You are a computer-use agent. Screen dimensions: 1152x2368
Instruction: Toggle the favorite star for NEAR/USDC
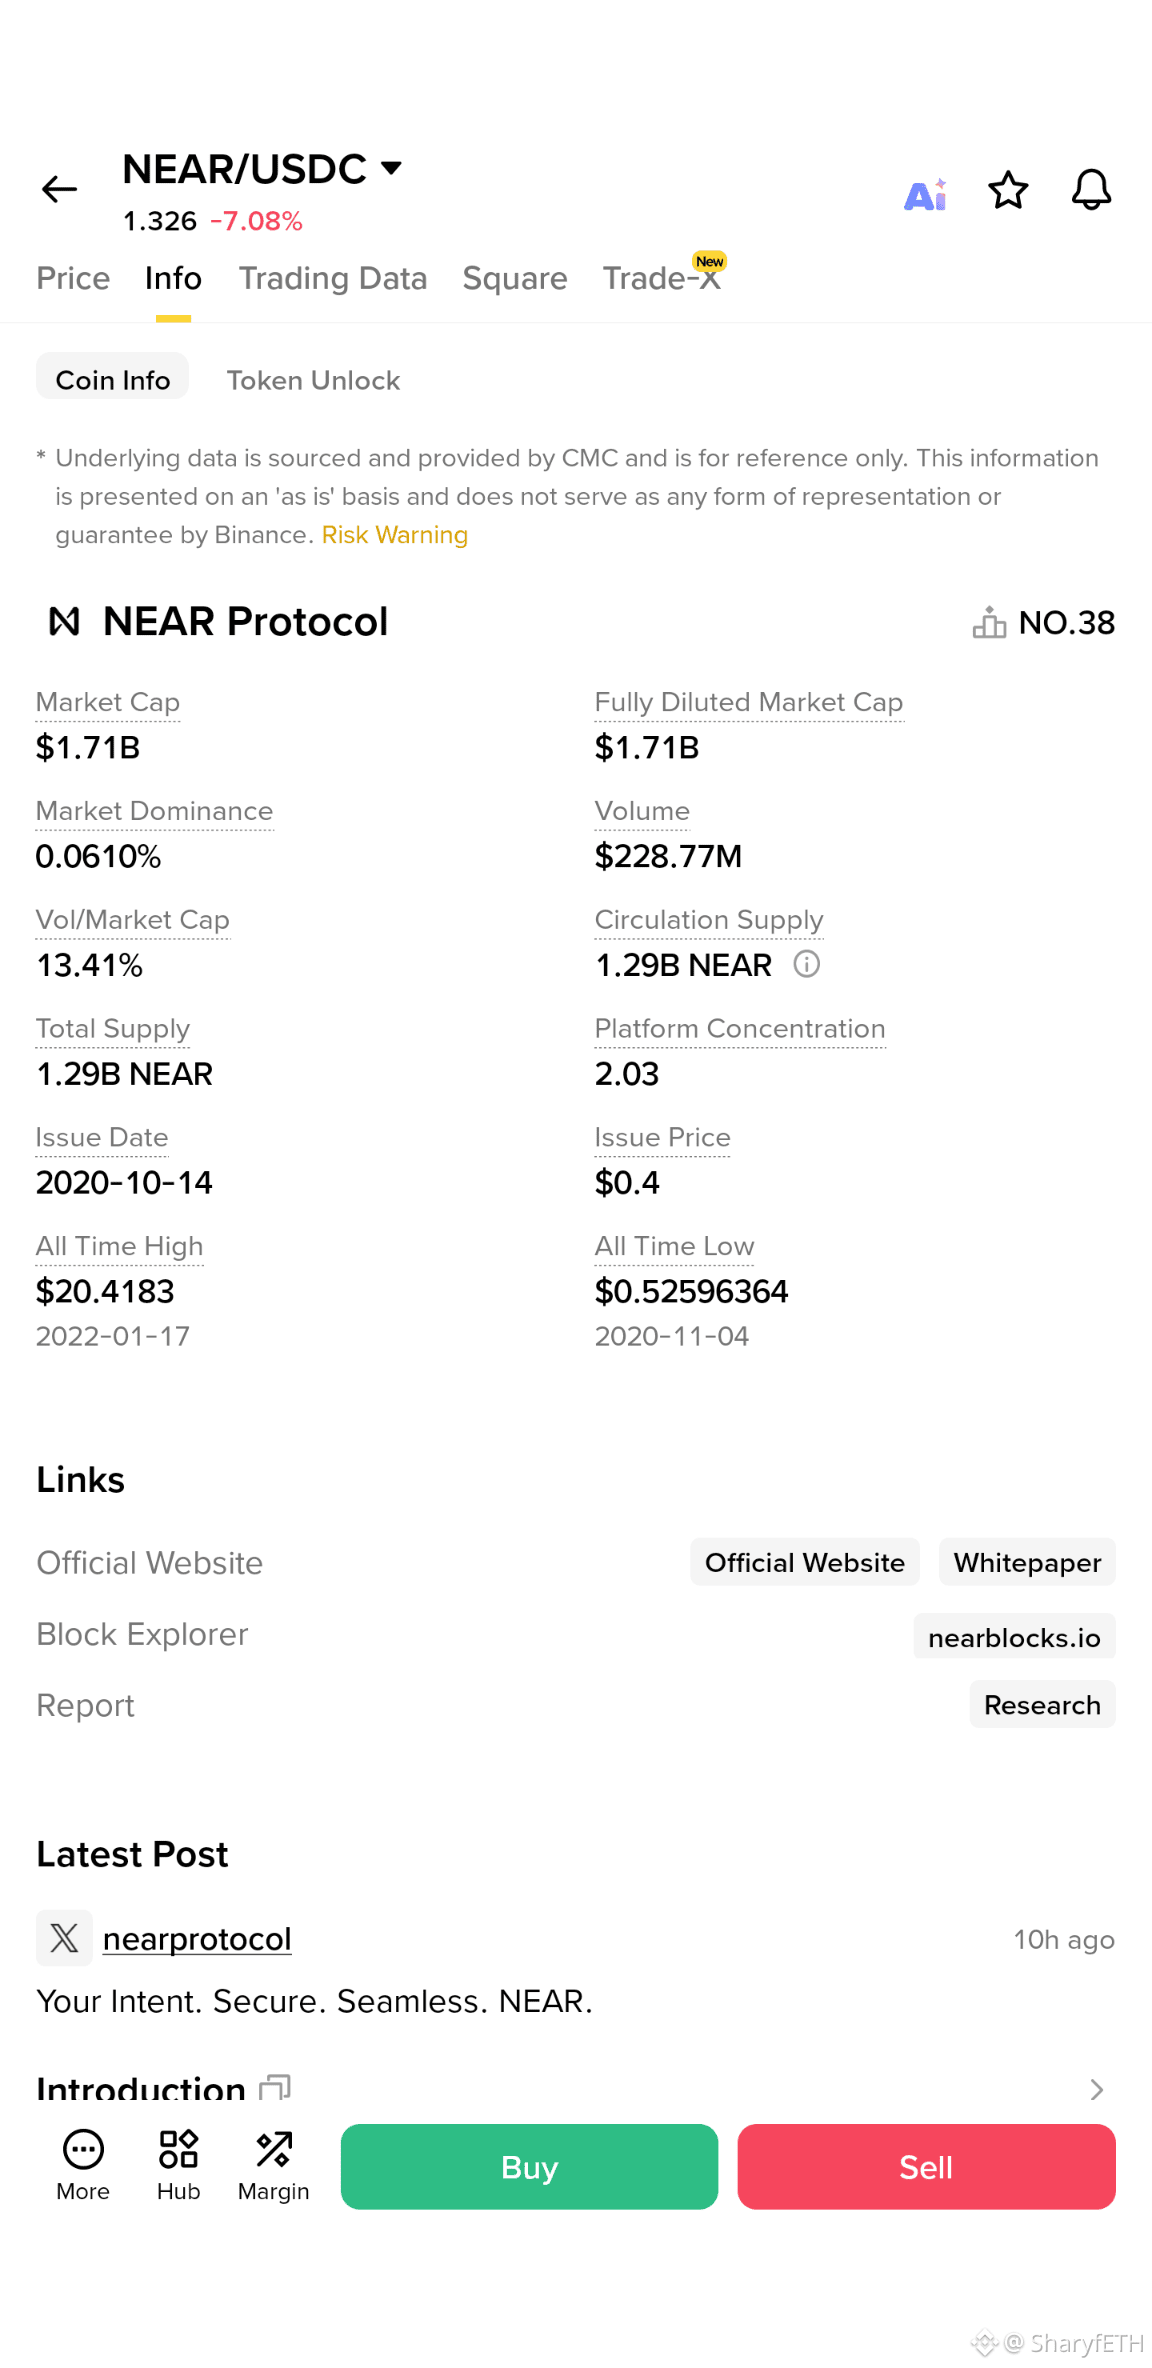(1008, 190)
